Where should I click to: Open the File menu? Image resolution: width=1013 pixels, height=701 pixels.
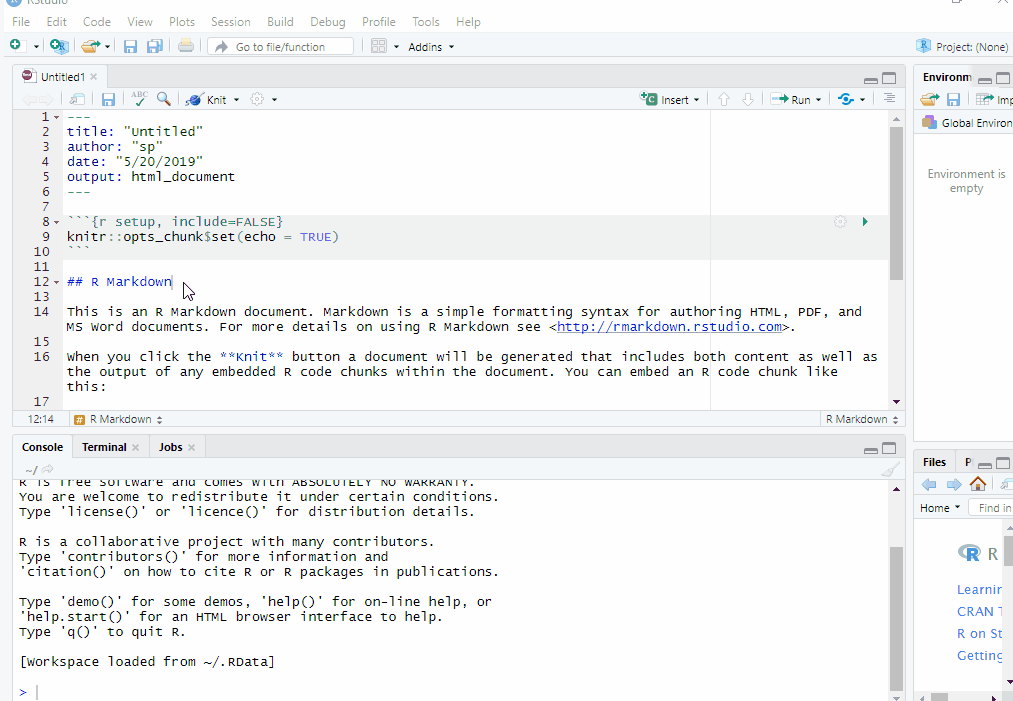coord(21,21)
